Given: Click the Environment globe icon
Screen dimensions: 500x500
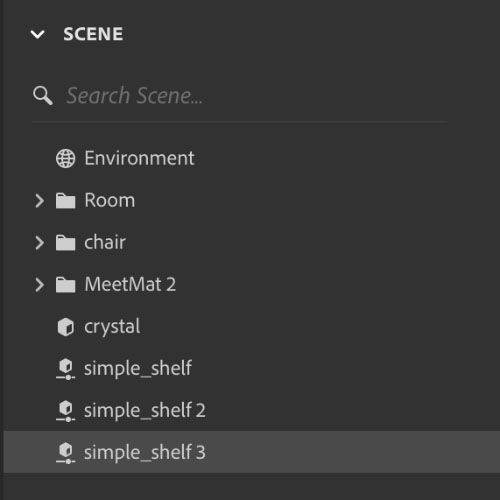Looking at the screenshot, I should point(65,158).
